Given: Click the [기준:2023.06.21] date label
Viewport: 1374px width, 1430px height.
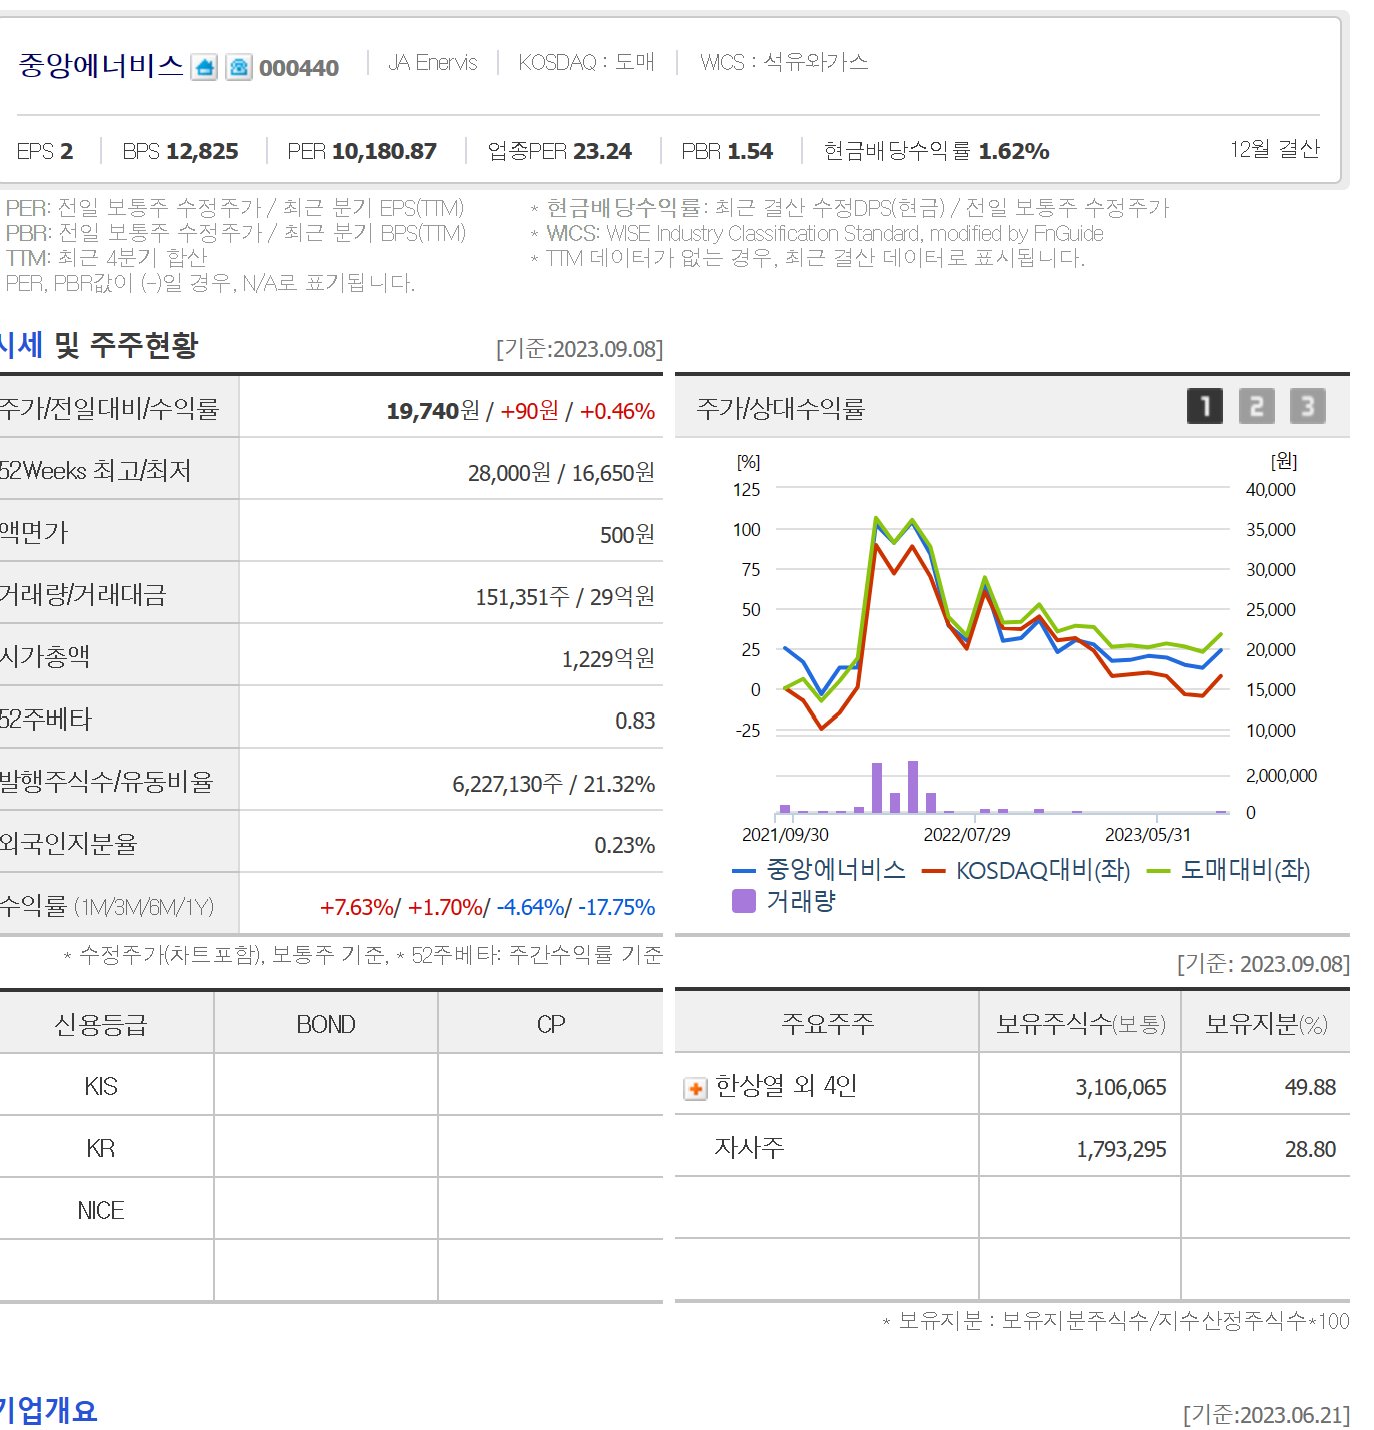Looking at the screenshot, I should tap(1266, 1414).
